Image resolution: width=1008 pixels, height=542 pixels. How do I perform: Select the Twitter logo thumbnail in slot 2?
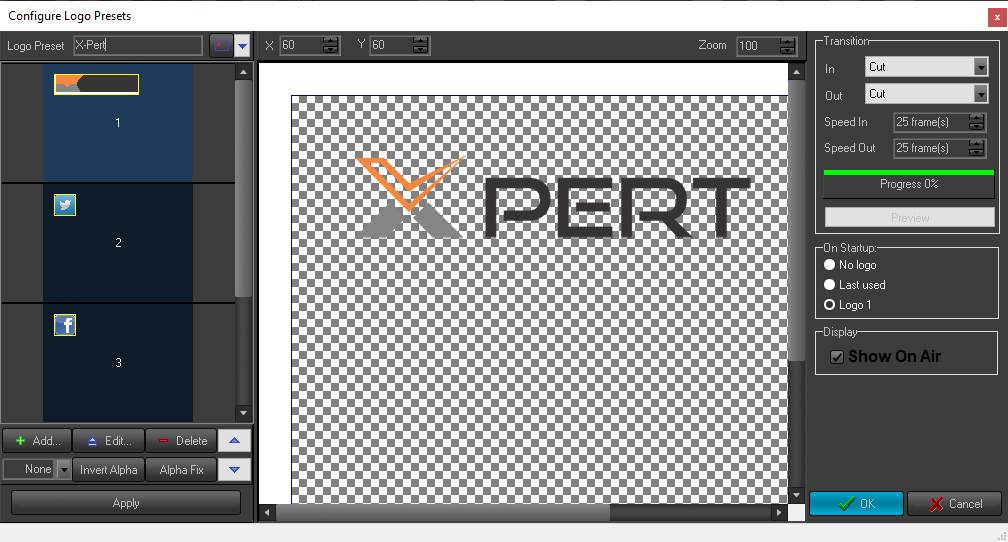tap(65, 204)
